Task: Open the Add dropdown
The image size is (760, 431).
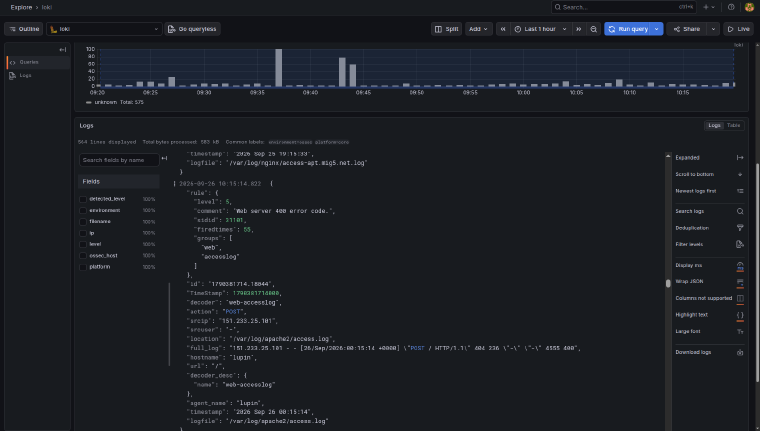Action: pyautogui.click(x=478, y=29)
